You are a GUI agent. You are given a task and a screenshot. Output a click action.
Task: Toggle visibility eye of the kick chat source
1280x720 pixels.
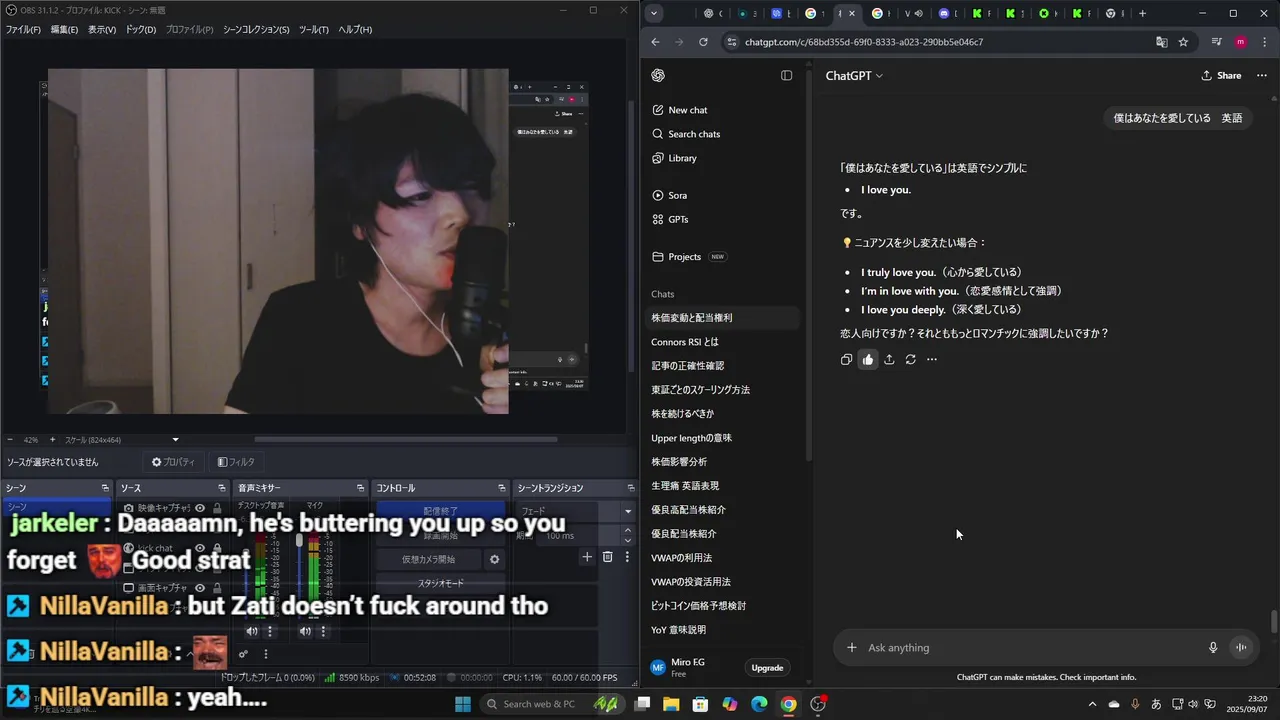[x=200, y=549]
